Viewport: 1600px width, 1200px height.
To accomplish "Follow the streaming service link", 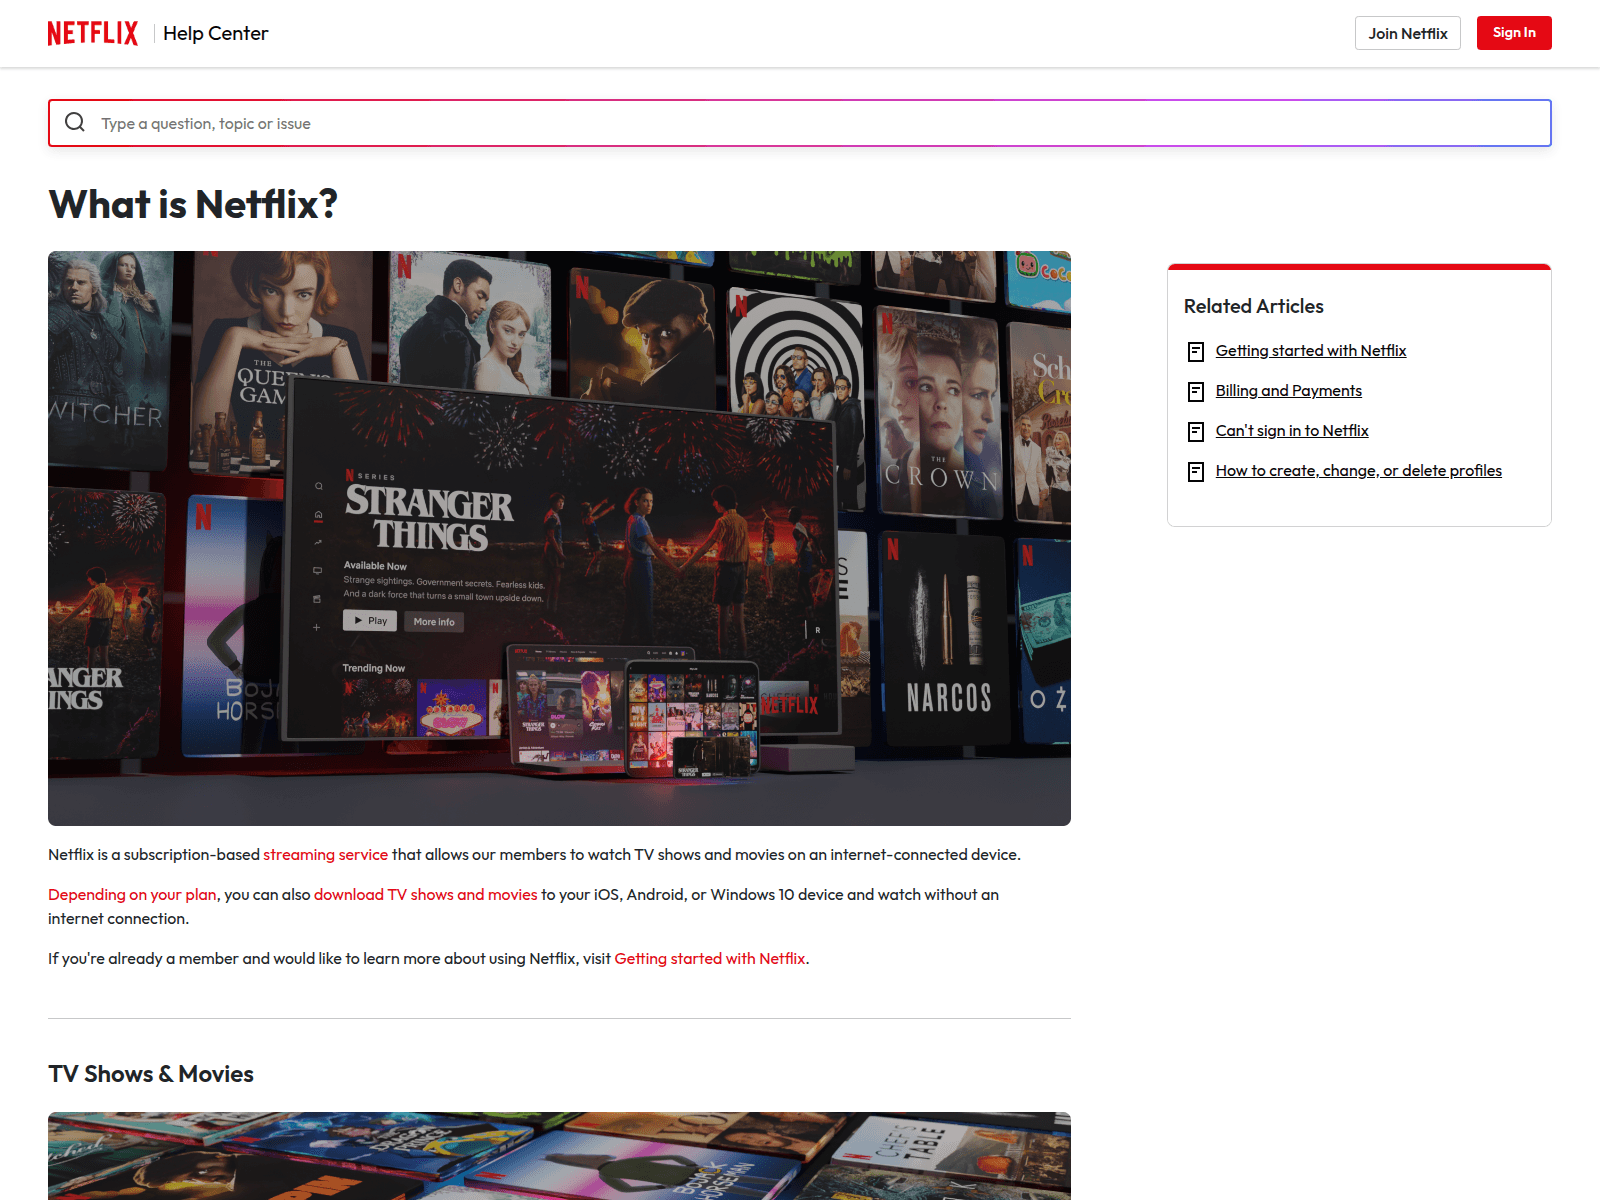I will 325,855.
